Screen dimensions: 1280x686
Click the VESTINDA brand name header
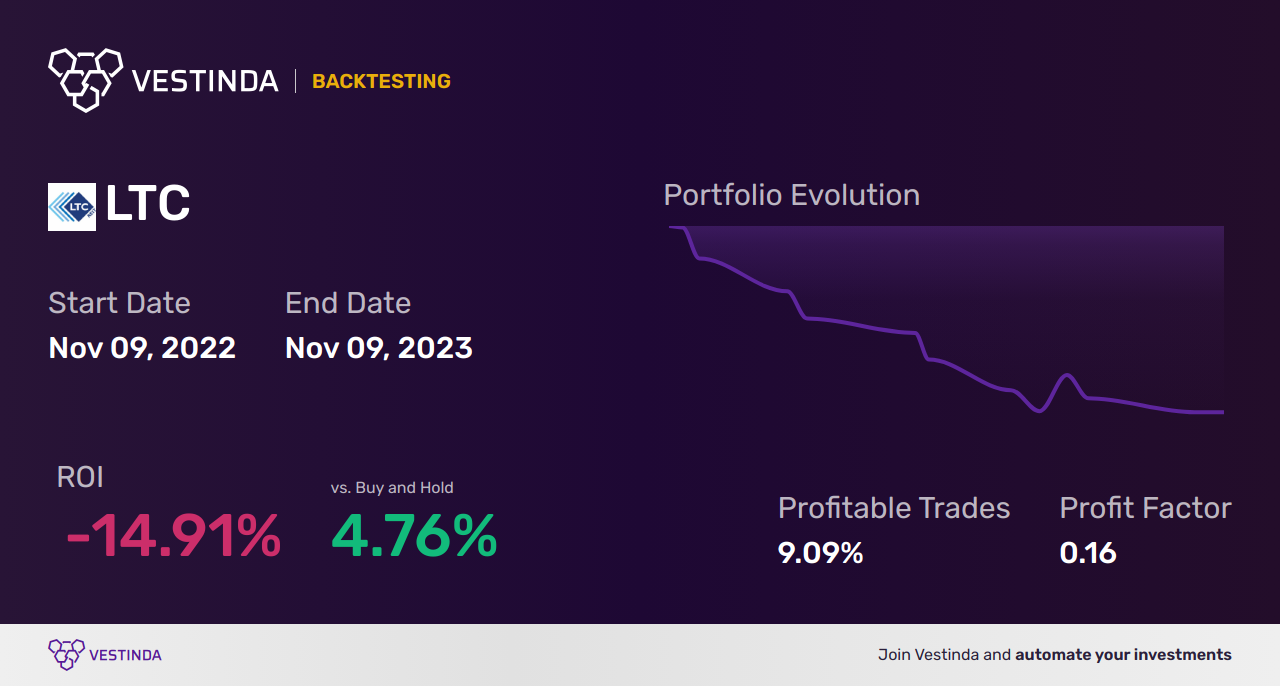tap(205, 81)
